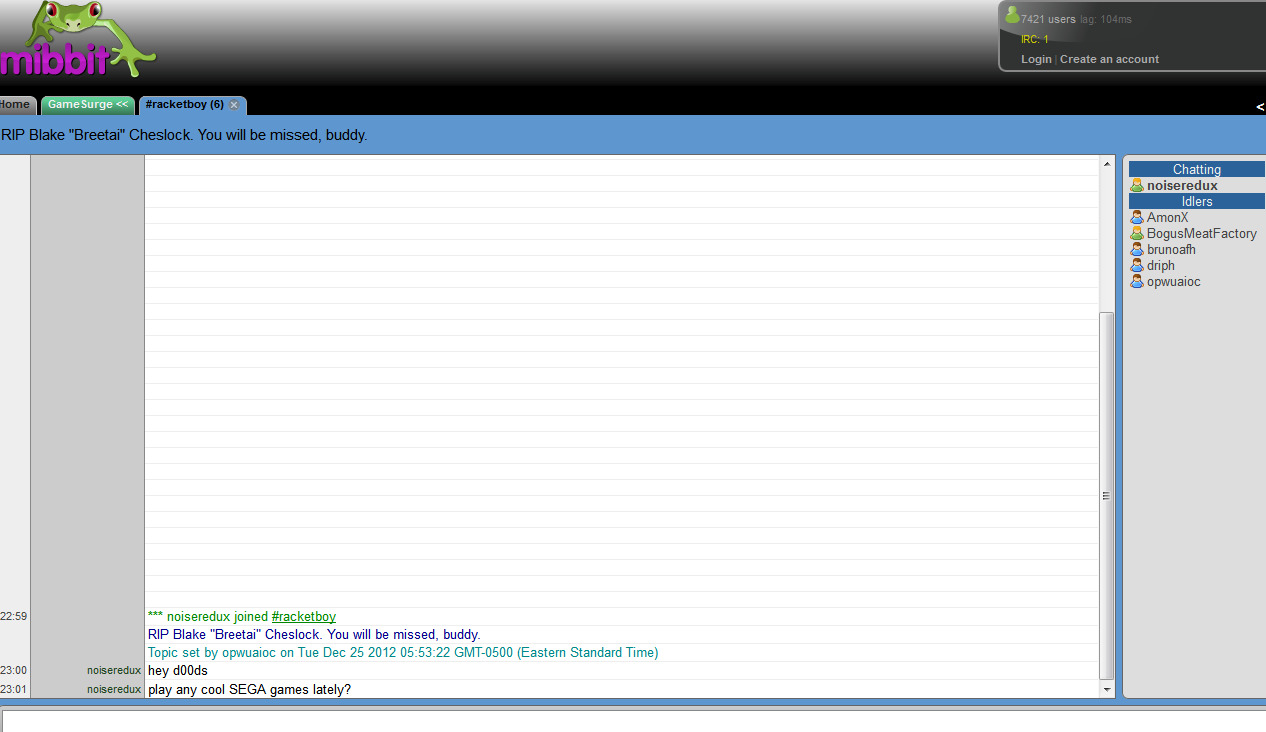Follow the #racketboy link in join message

[304, 617]
